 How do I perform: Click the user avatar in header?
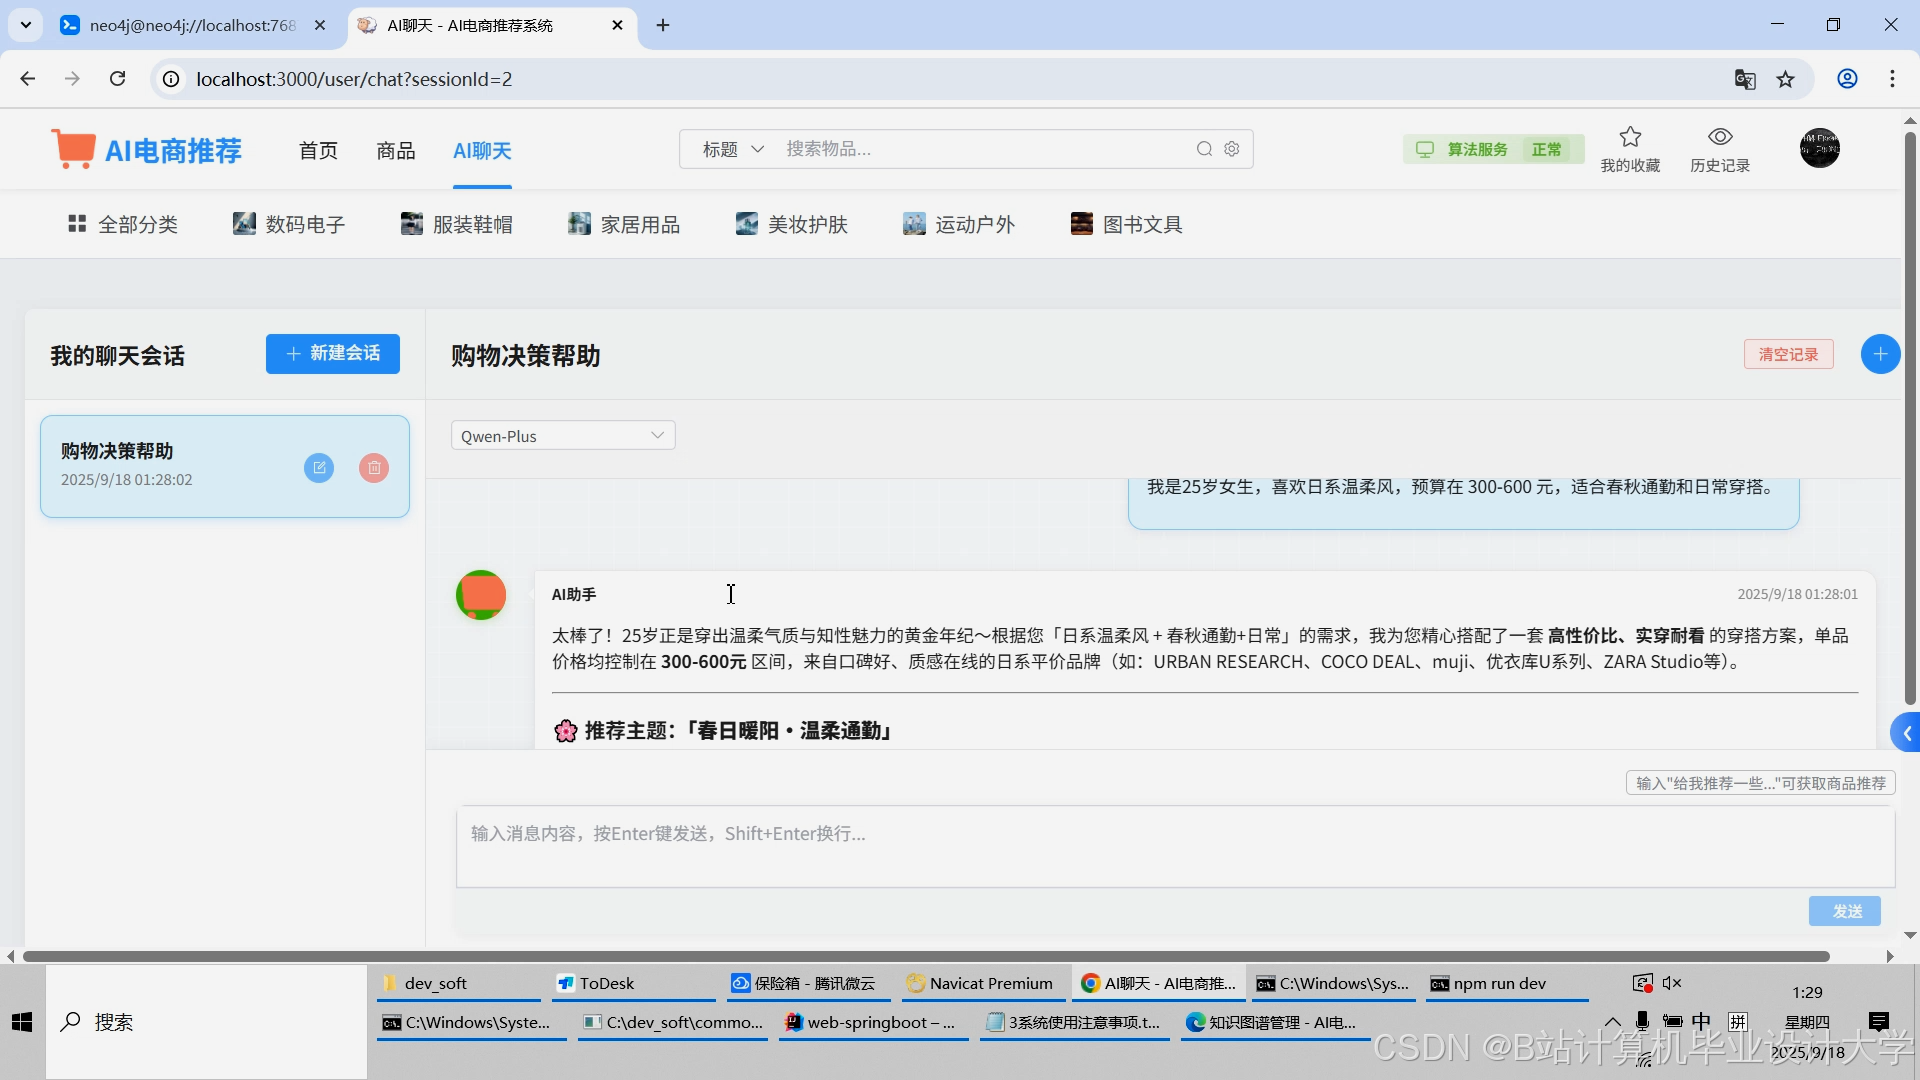[1819, 149]
